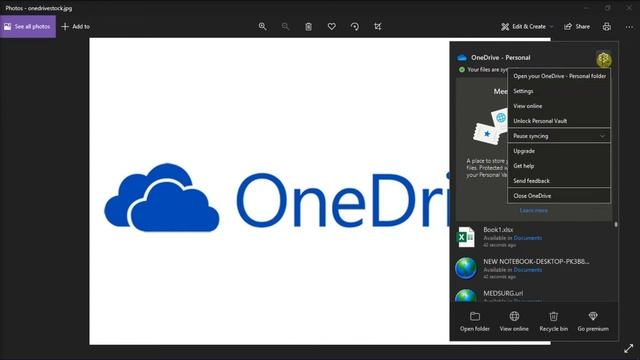Click Open folder button in OneDrive panel
This screenshot has width=640, height=360.
pos(475,322)
